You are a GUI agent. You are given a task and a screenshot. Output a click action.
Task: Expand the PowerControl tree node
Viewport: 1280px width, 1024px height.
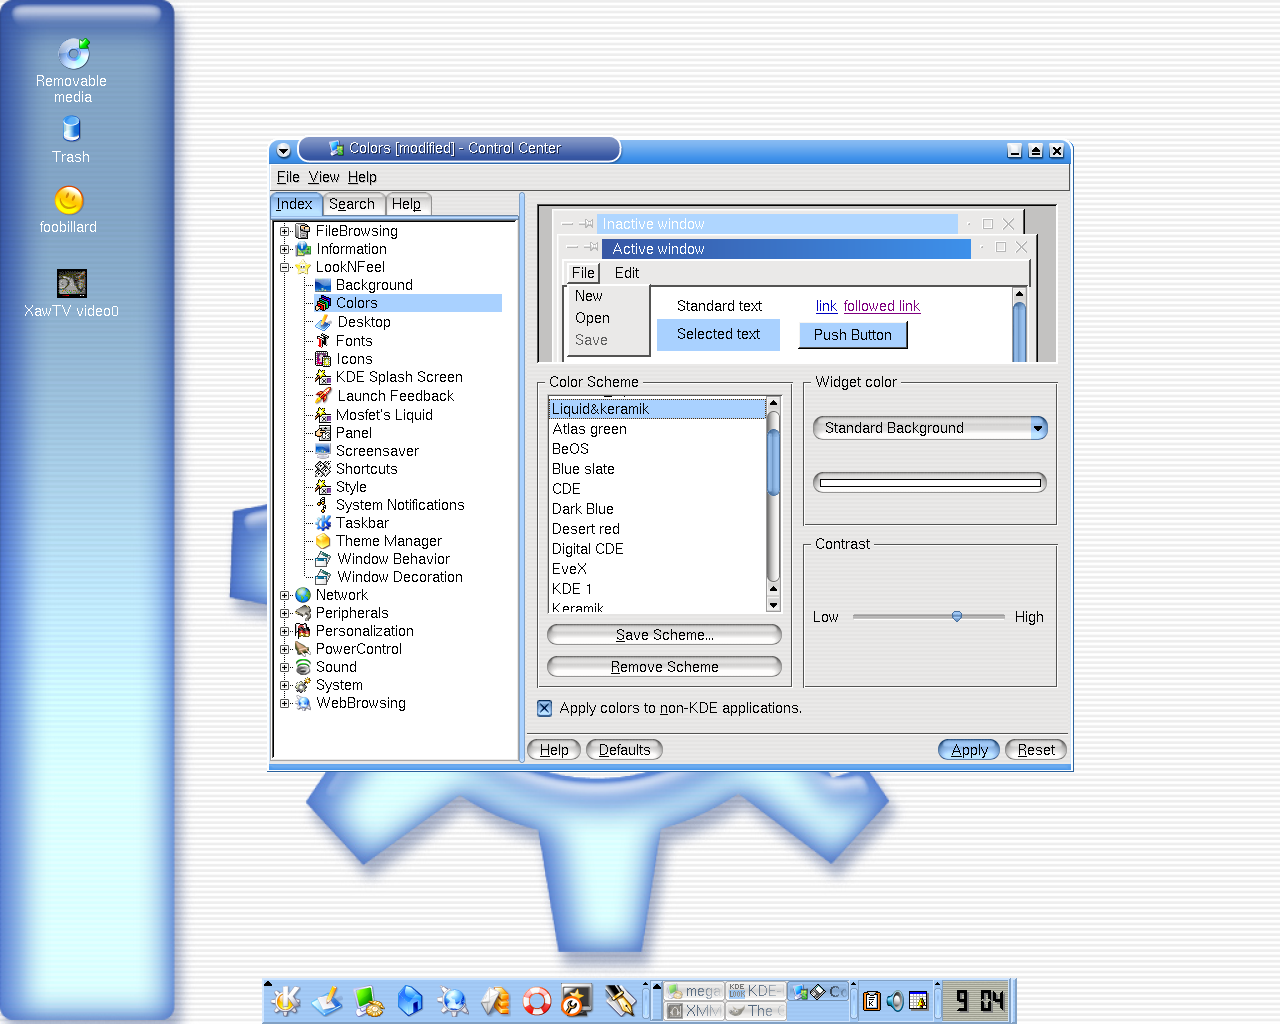tap(284, 649)
